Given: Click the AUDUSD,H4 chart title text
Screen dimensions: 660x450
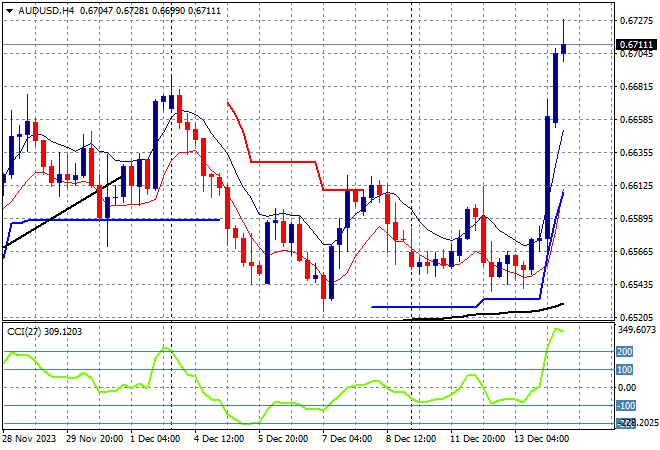Looking at the screenshot, I should (46, 11).
